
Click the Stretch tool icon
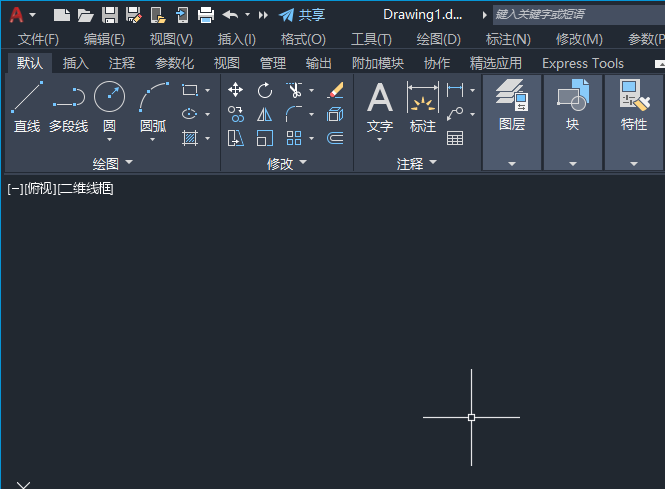click(235, 138)
